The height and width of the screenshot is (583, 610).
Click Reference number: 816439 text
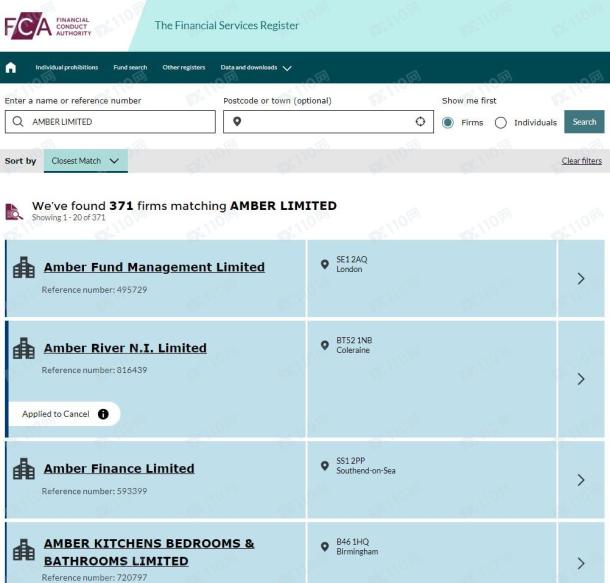(94, 370)
